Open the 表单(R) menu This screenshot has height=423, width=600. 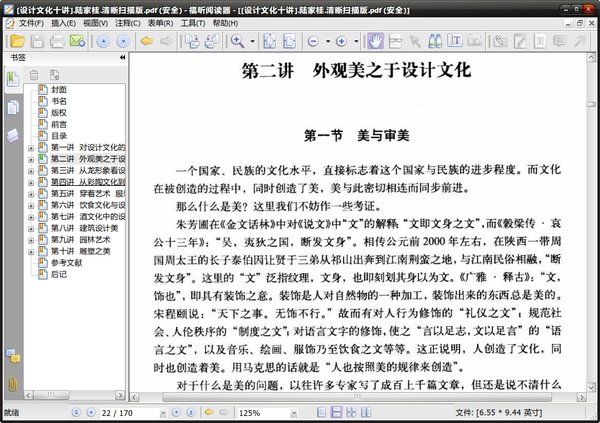pyautogui.click(x=161, y=23)
